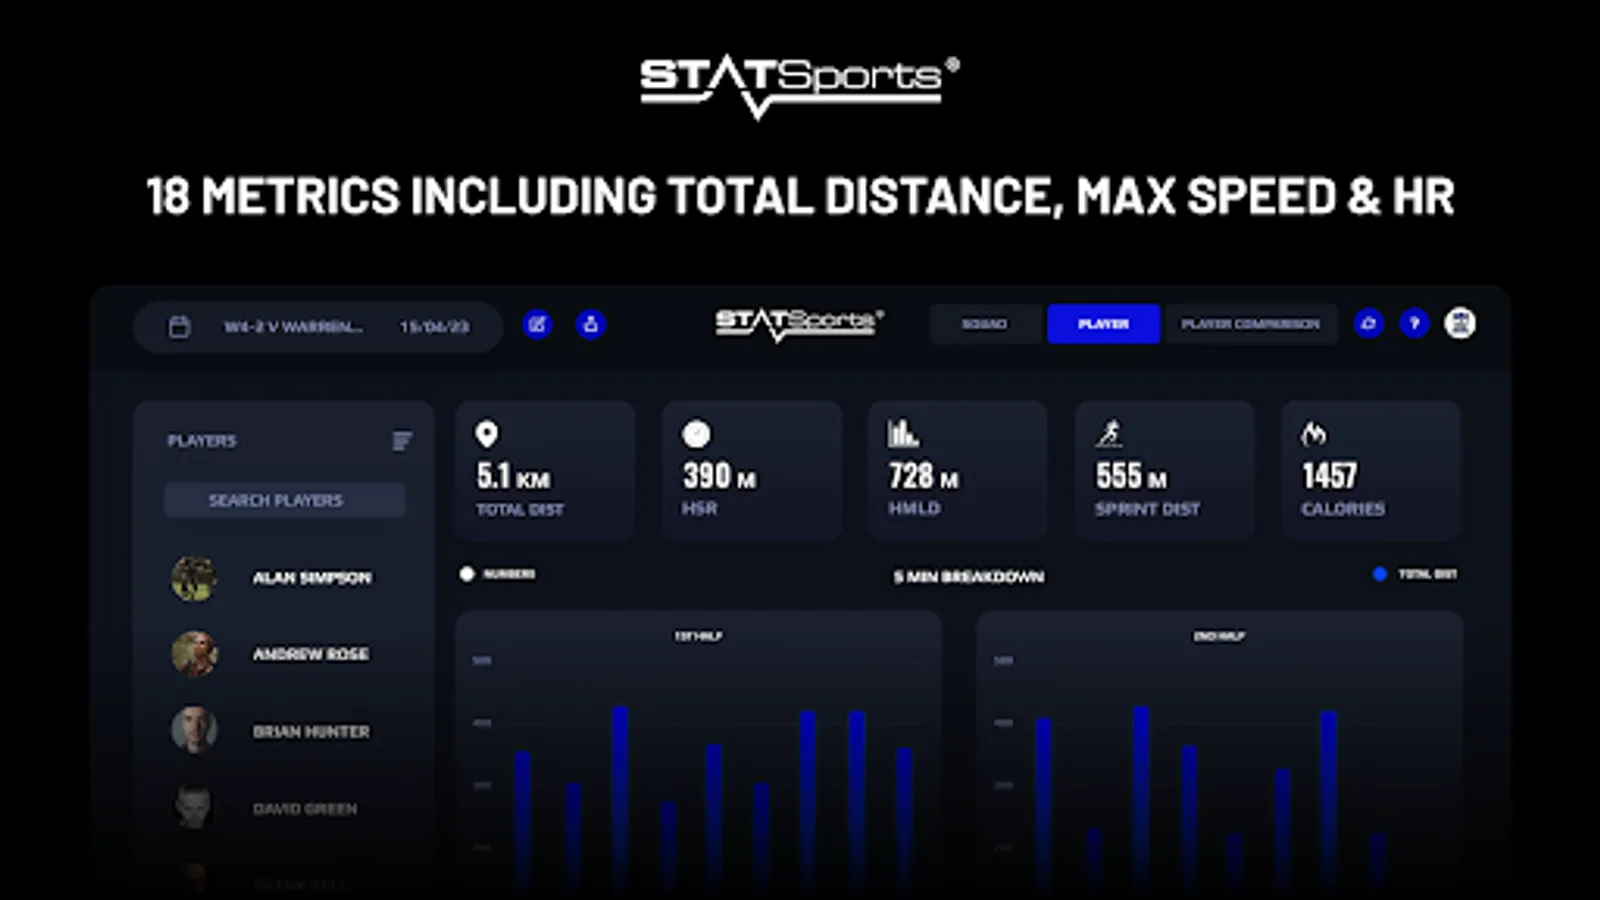The height and width of the screenshot is (900, 1600).
Task: Click the running figure icon on Sprint Dist card
Action: tap(1109, 433)
